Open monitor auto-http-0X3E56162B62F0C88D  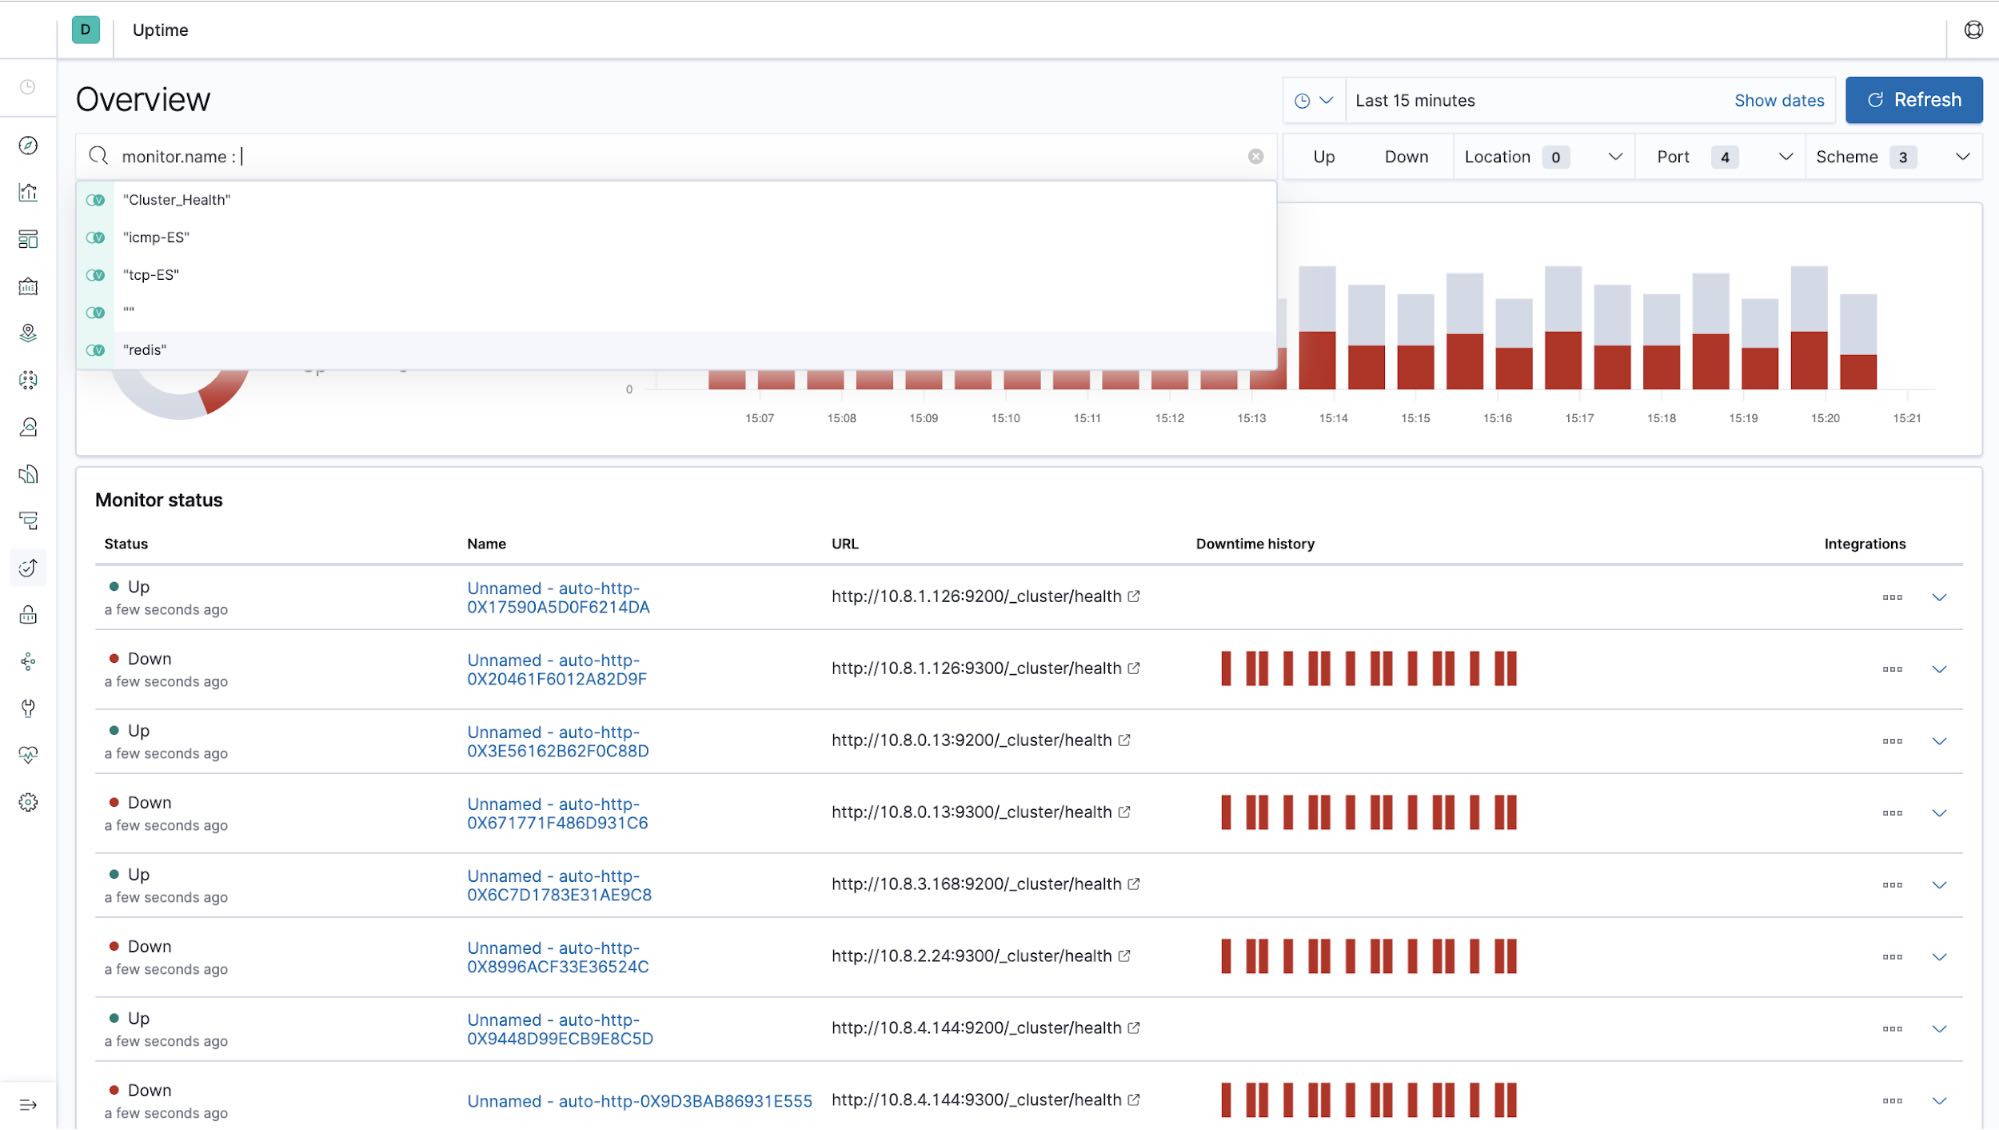coord(558,741)
